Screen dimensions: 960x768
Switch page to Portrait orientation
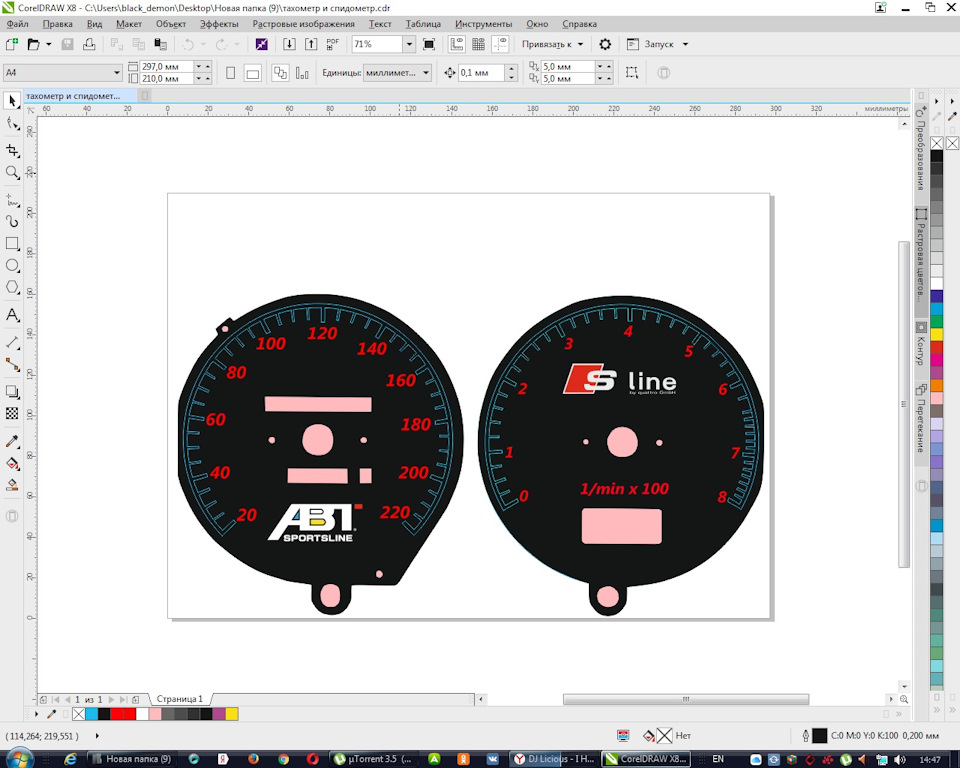click(231, 73)
